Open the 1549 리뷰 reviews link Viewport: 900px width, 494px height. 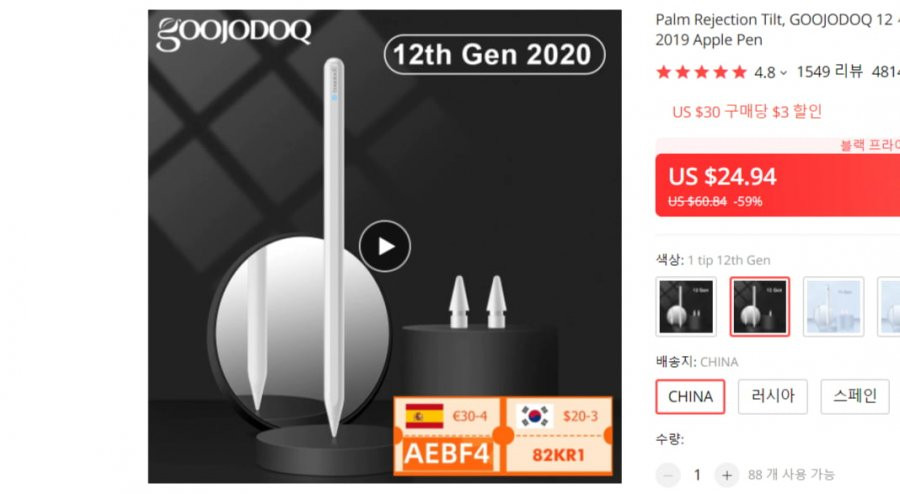(x=829, y=72)
